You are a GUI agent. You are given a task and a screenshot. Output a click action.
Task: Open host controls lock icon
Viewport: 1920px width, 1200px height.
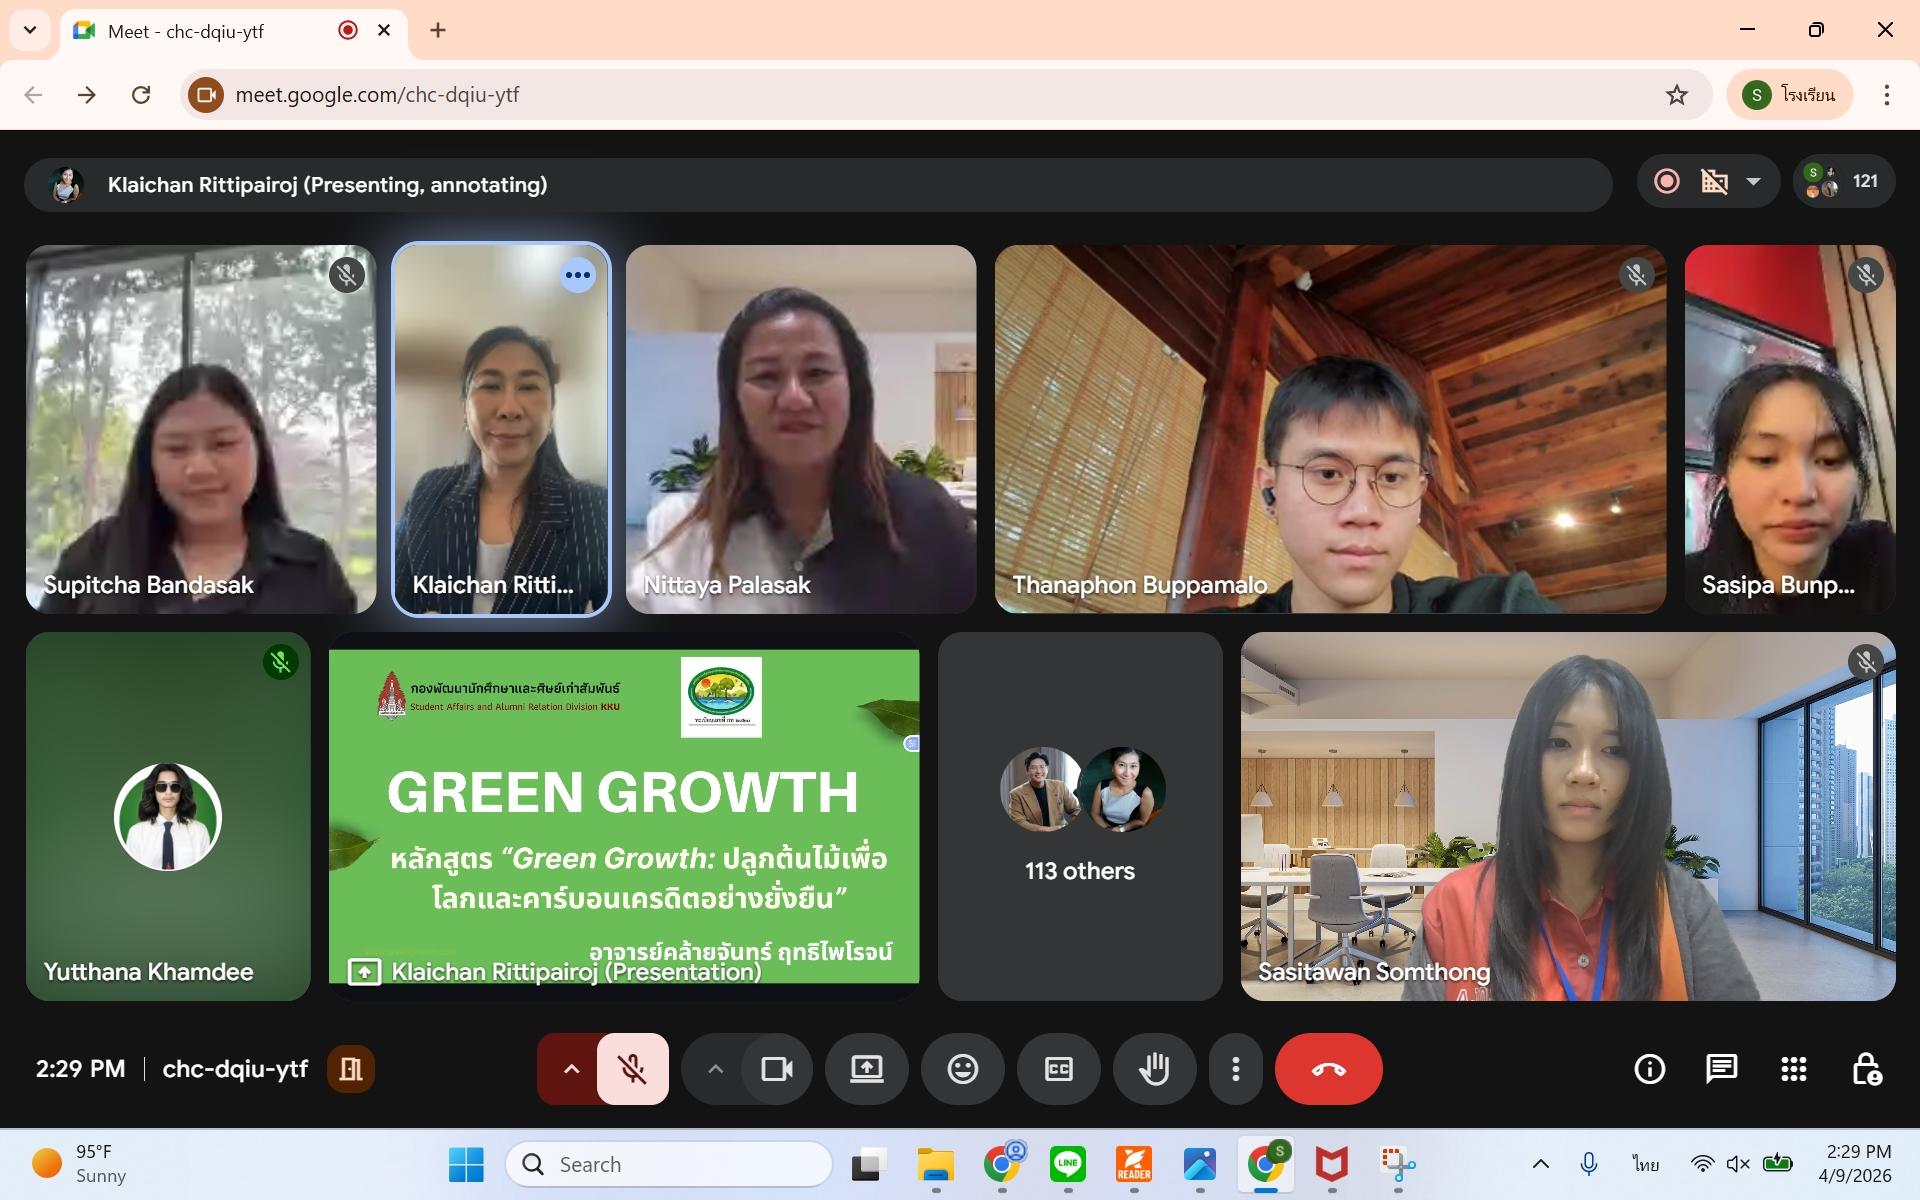(x=1866, y=1069)
